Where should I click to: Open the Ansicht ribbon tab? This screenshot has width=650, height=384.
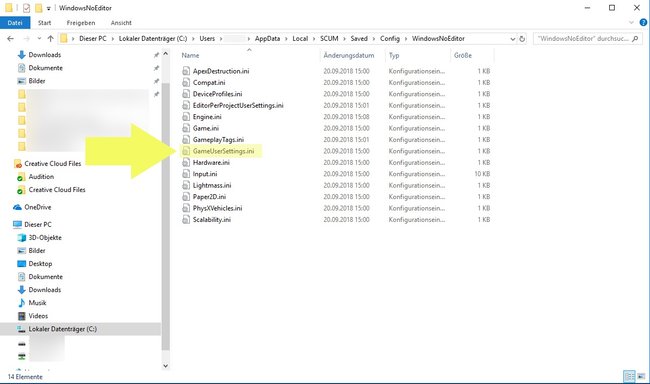click(121, 23)
